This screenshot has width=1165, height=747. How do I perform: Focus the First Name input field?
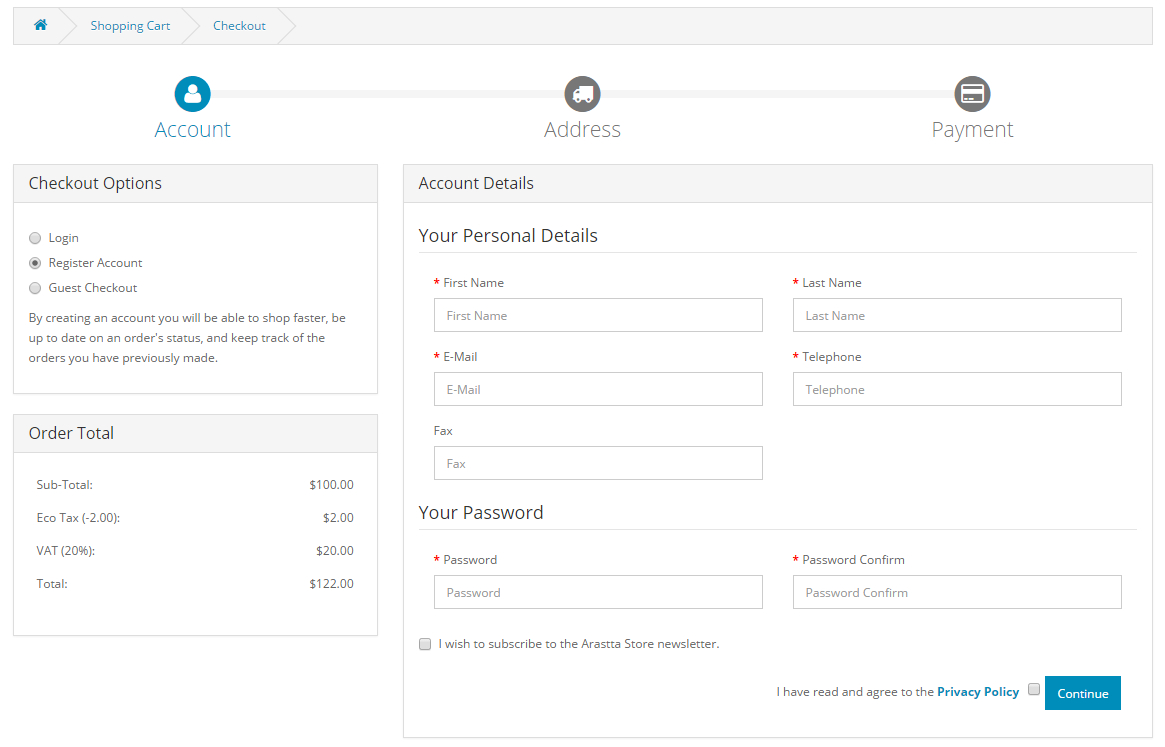pos(598,315)
